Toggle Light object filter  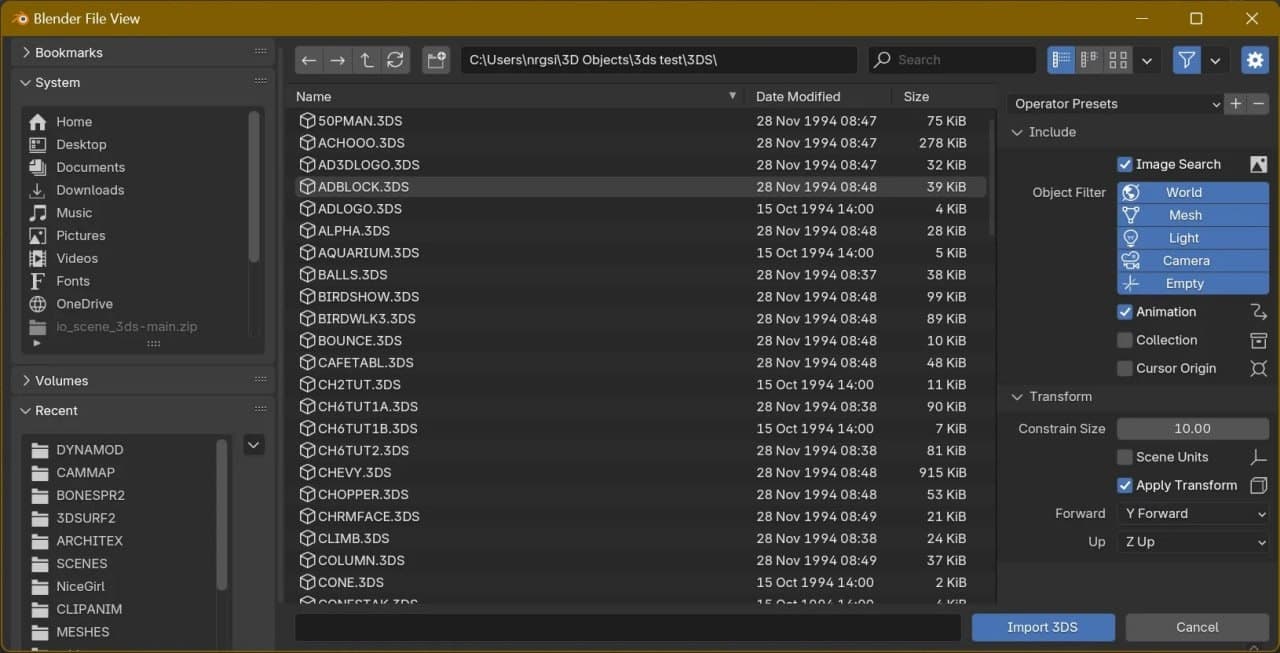point(1193,238)
